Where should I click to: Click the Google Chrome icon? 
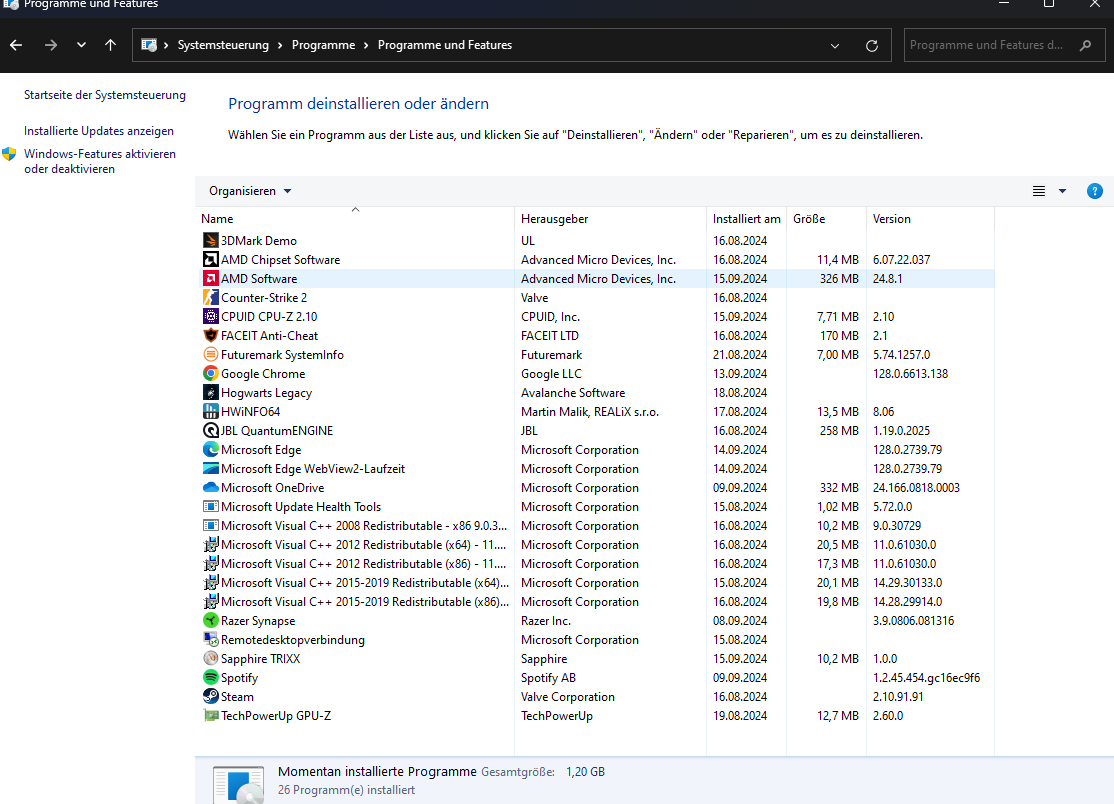coord(210,374)
